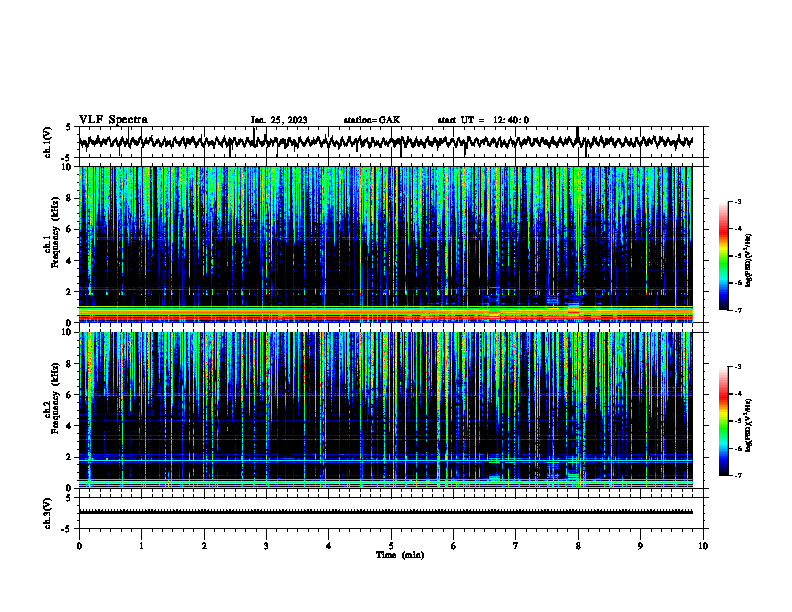792x612 pixels.
Task: Click the 0 minute tick on the time axis
Action: pyautogui.click(x=79, y=546)
